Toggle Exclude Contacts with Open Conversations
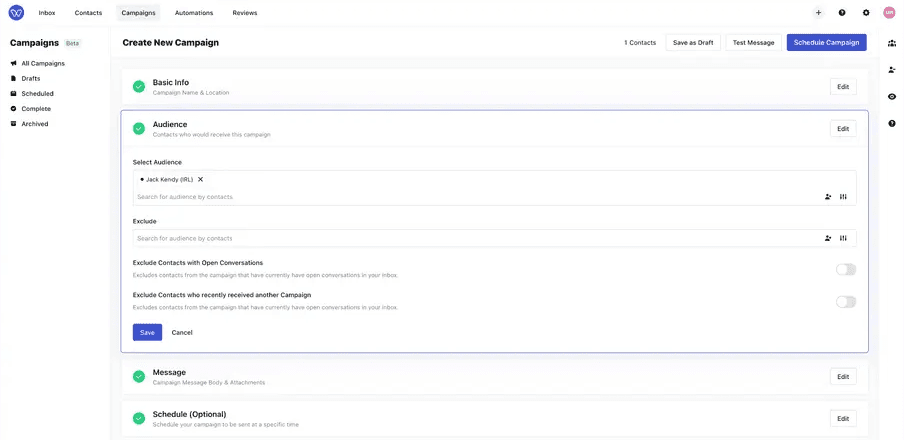Screen dimensions: 904x440 (846, 269)
